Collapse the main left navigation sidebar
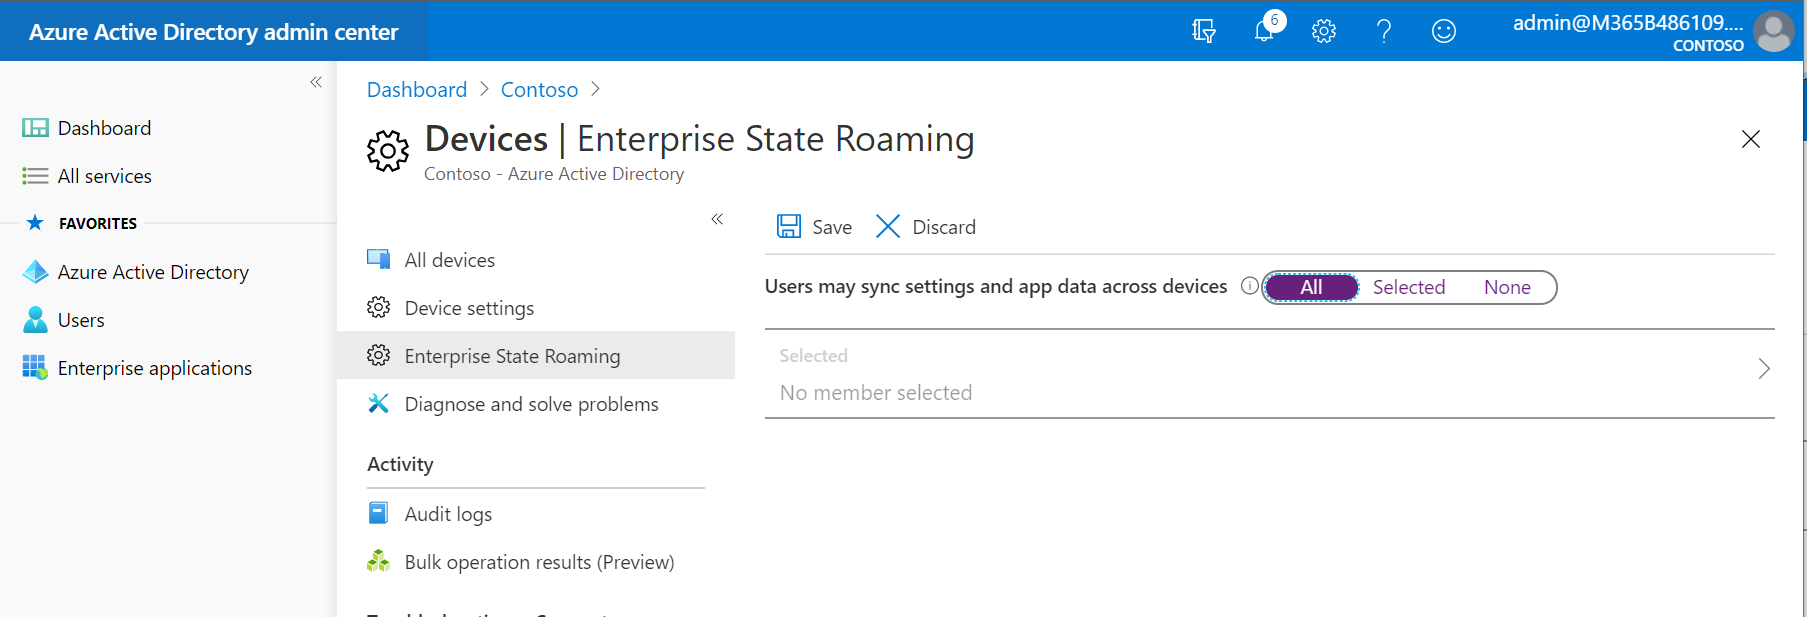 316,82
